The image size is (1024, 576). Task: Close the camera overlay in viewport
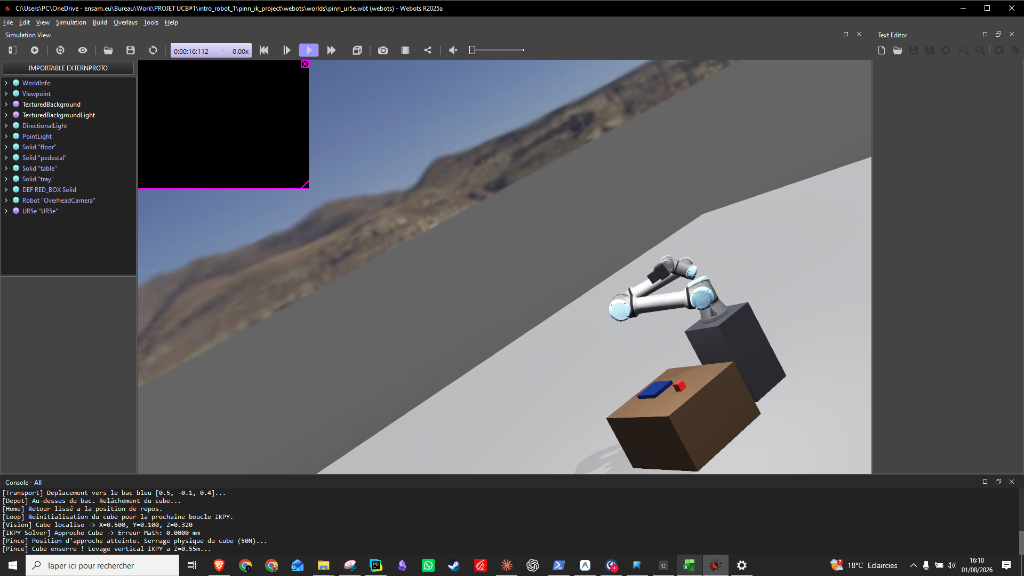pyautogui.click(x=305, y=64)
